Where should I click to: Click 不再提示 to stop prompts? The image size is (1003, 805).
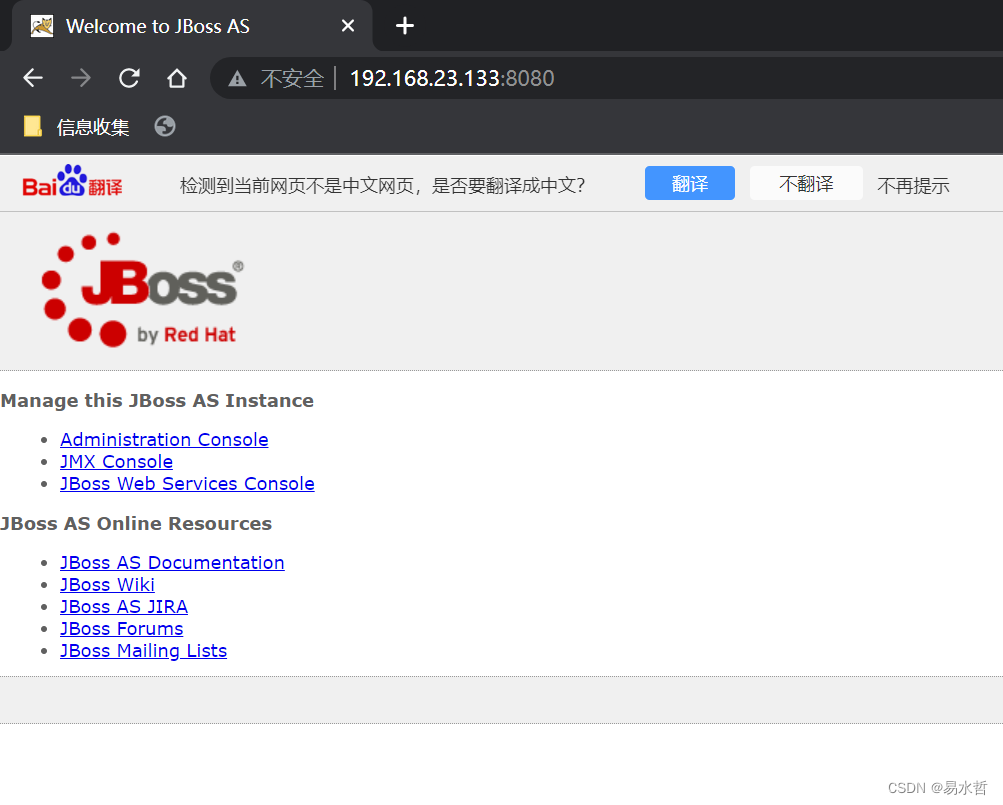pyautogui.click(x=913, y=186)
